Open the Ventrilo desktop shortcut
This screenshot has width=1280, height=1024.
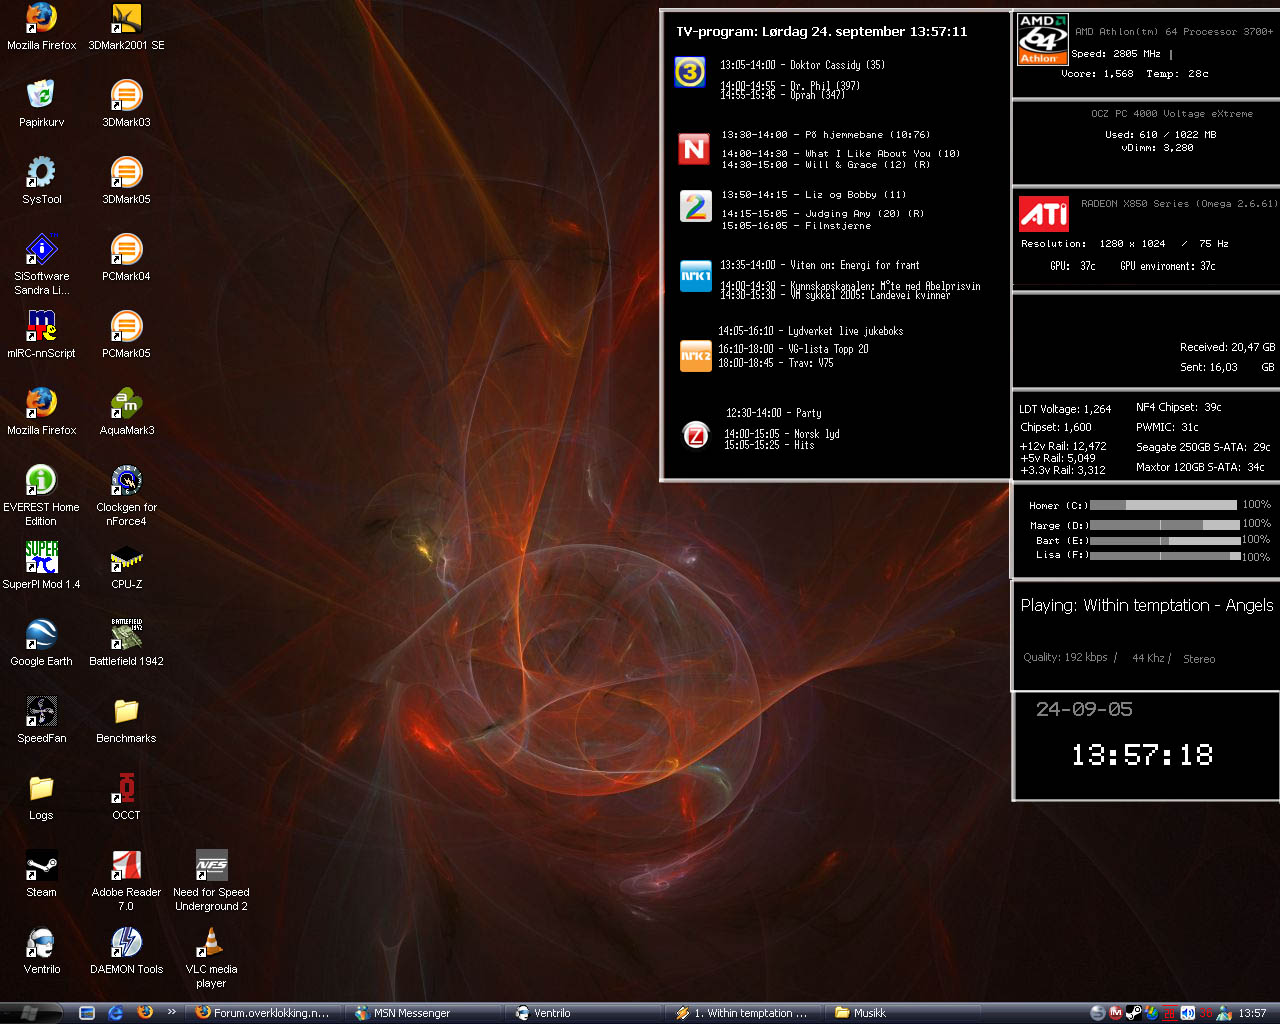pos(41,951)
